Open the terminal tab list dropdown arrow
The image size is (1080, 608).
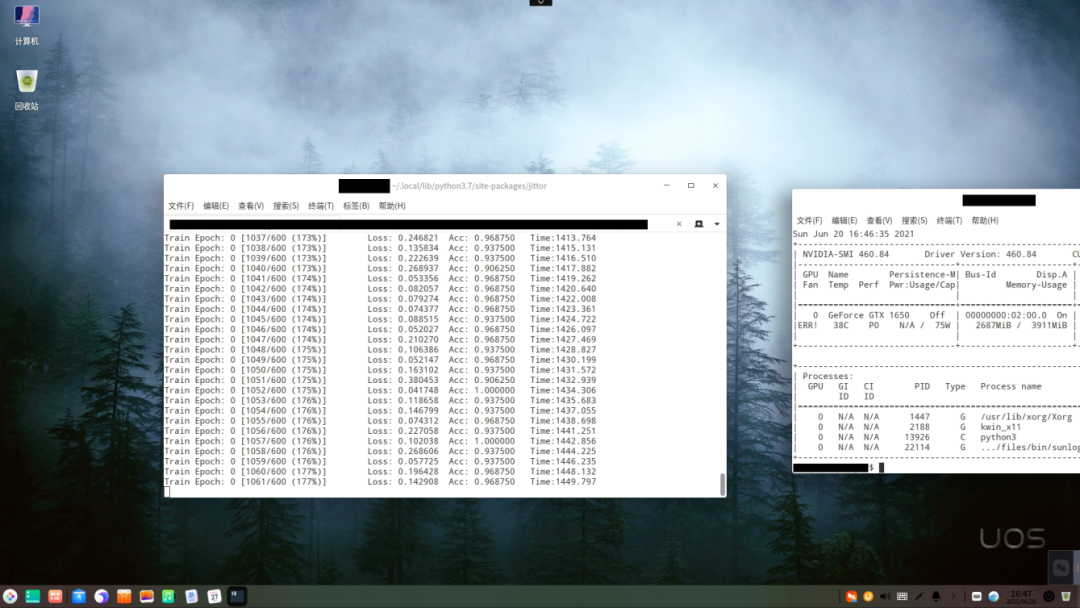(717, 224)
